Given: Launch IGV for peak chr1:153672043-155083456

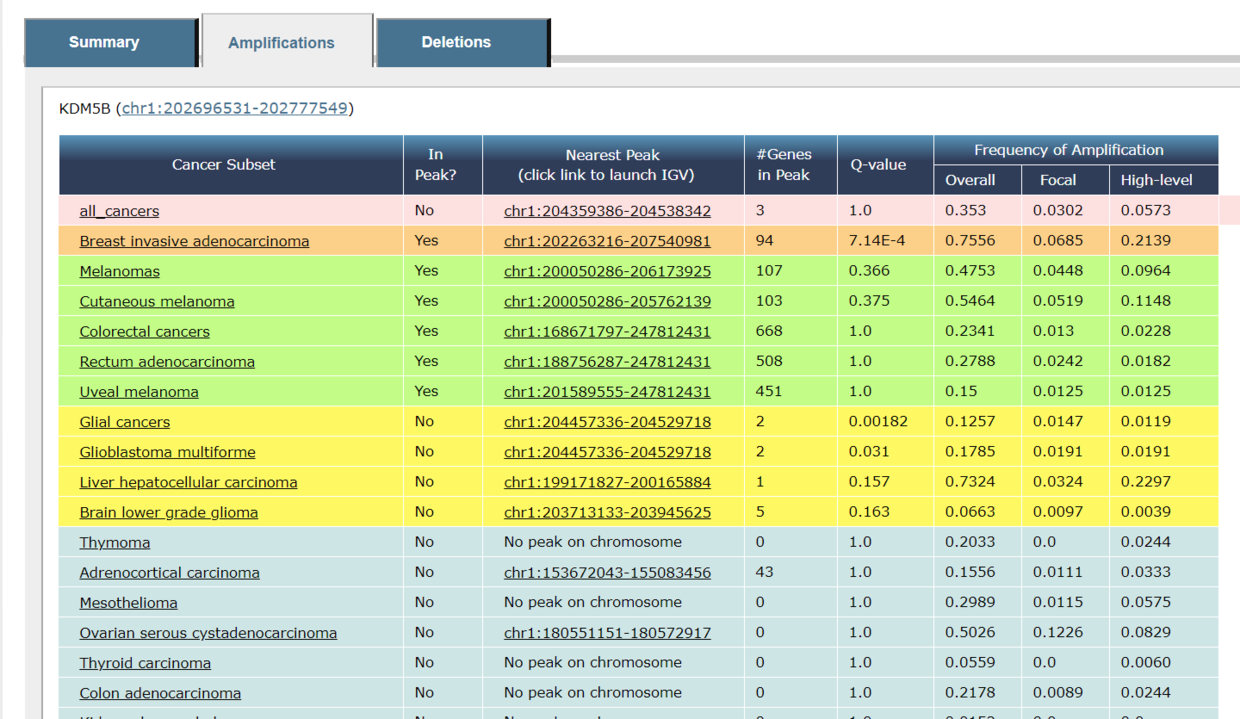Looking at the screenshot, I should click(607, 573).
